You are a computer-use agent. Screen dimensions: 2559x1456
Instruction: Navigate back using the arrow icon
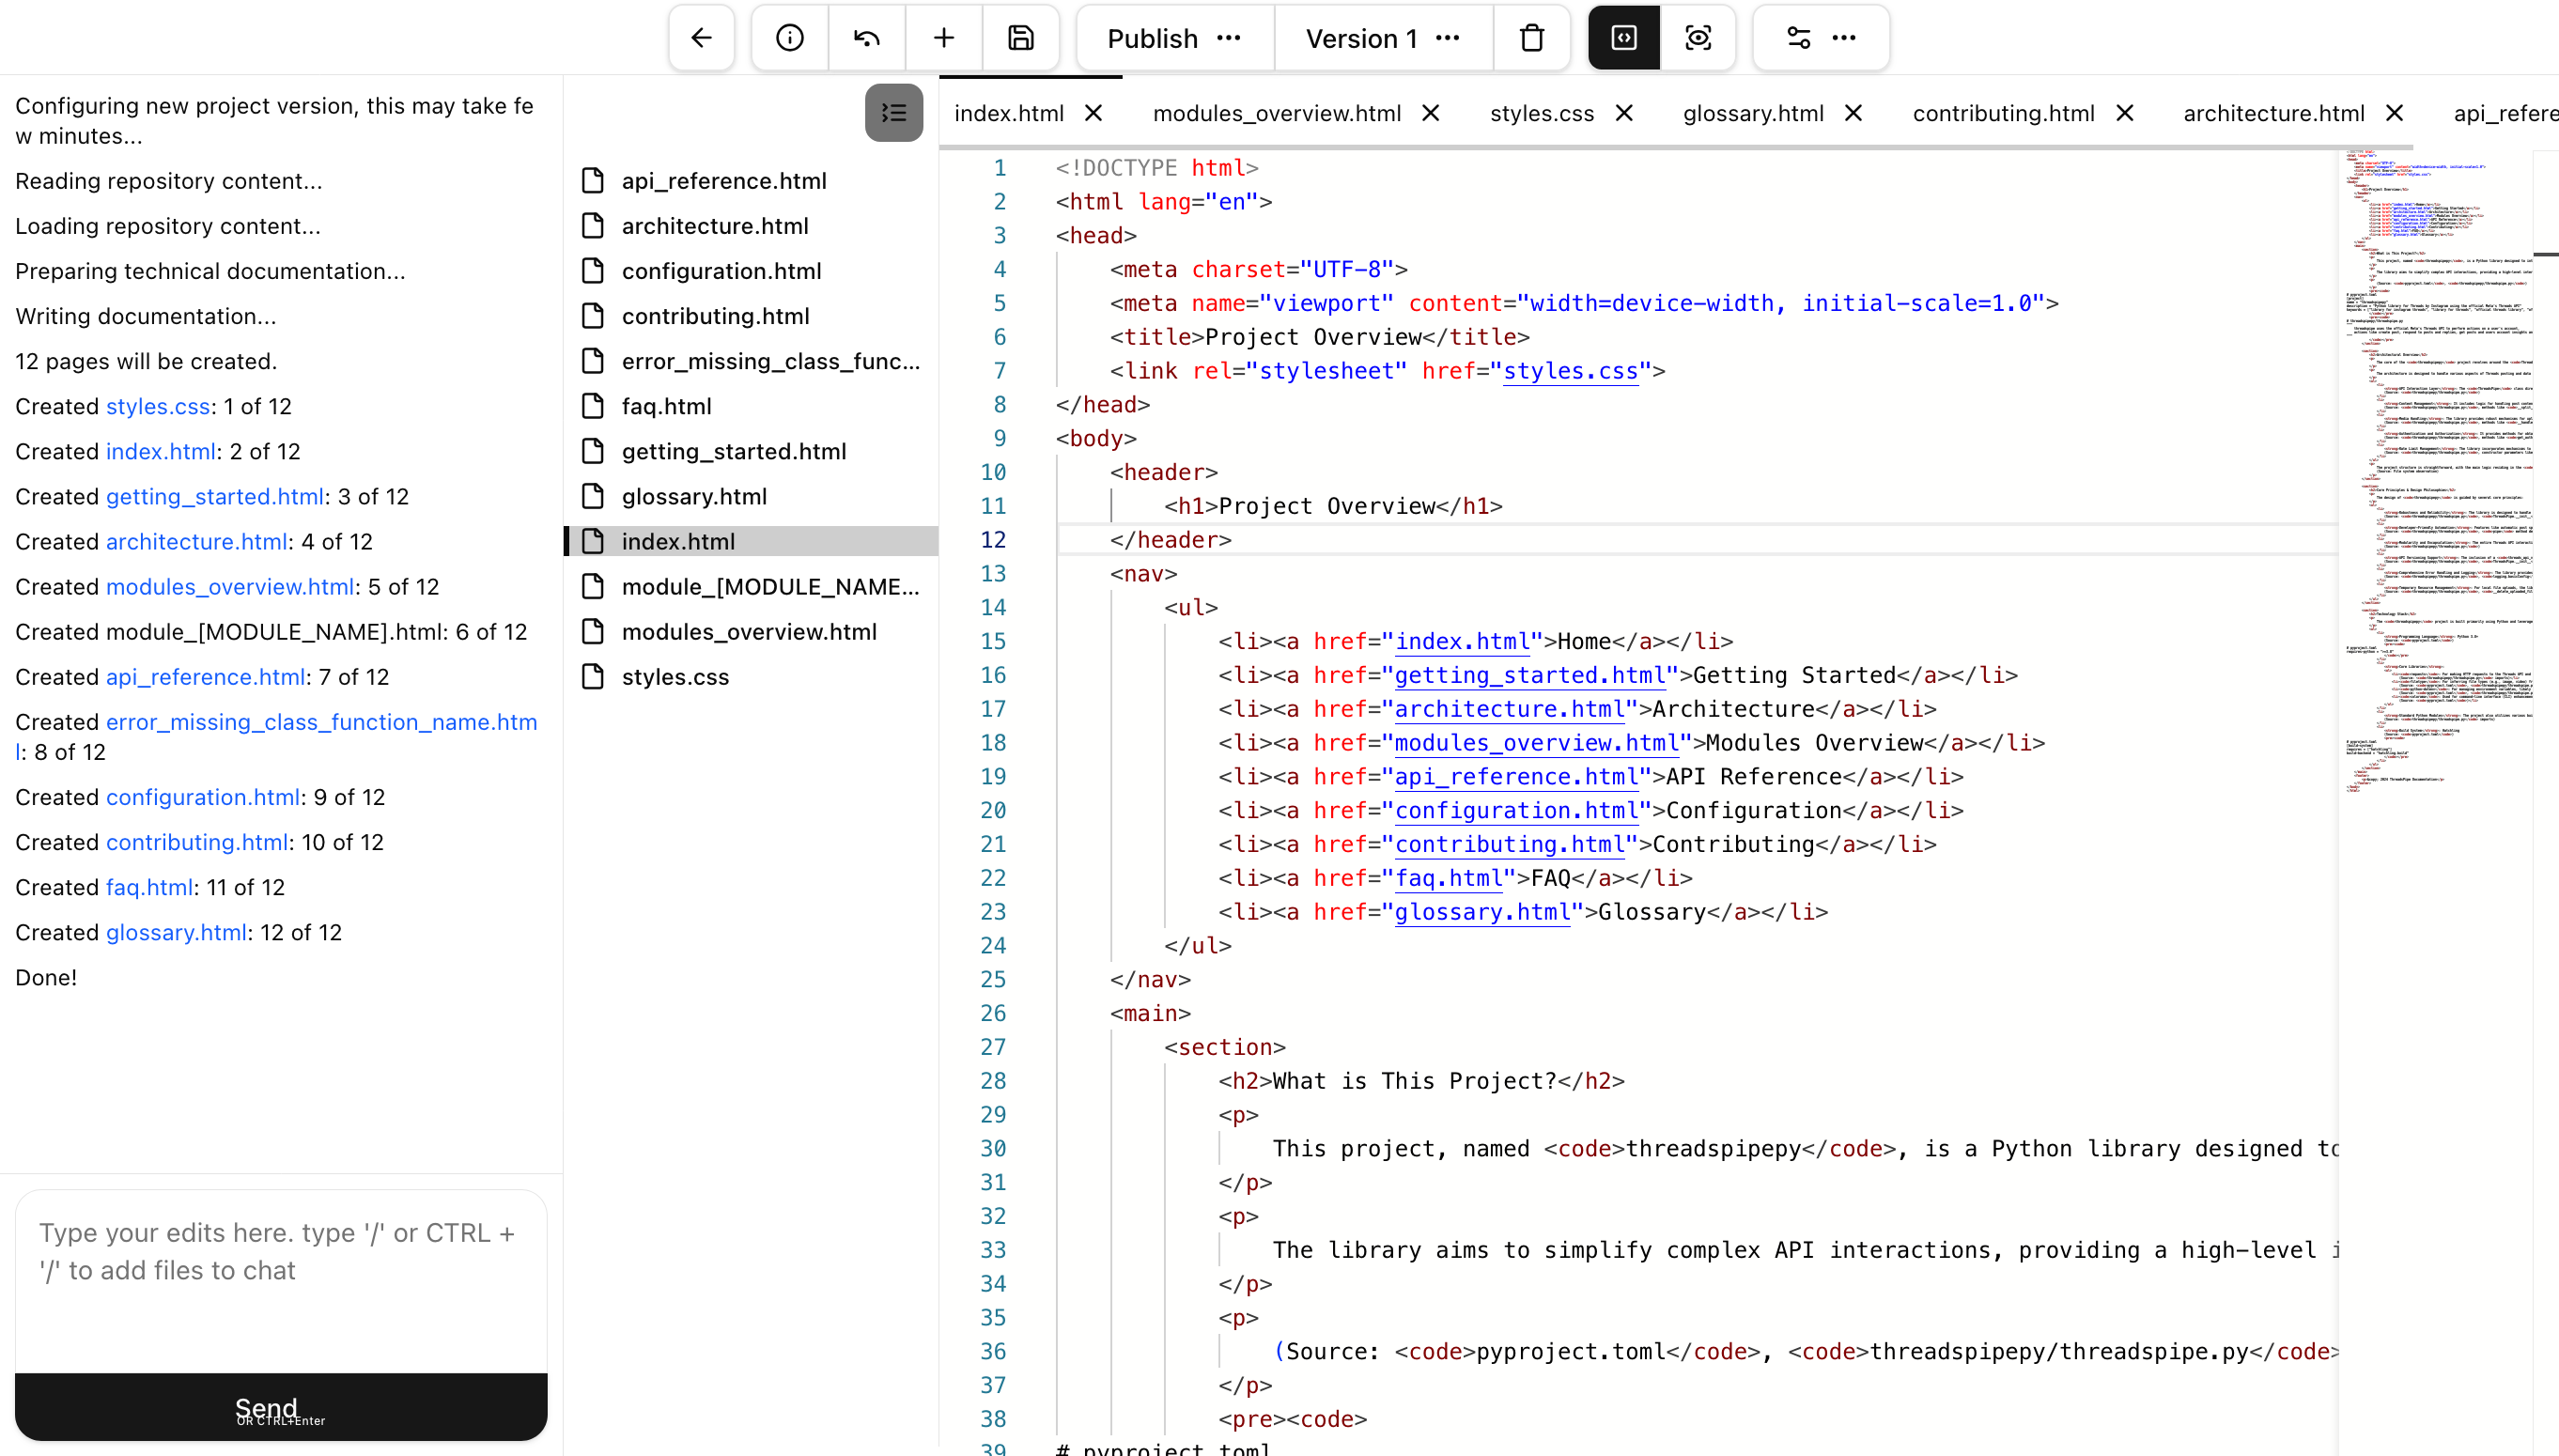pos(700,37)
